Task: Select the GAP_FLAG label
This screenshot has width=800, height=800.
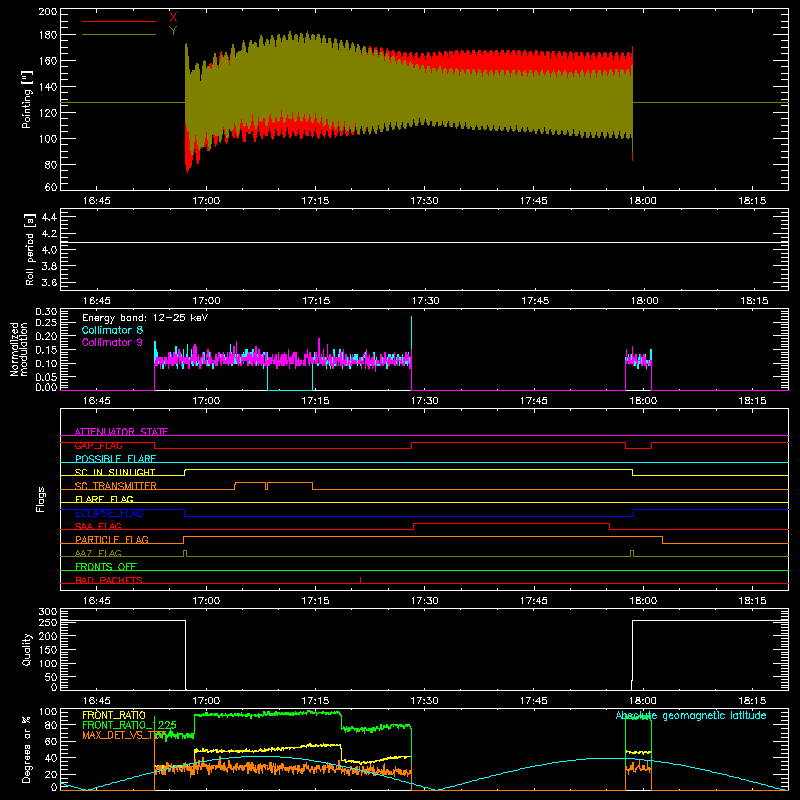Action: pyautogui.click(x=98, y=445)
